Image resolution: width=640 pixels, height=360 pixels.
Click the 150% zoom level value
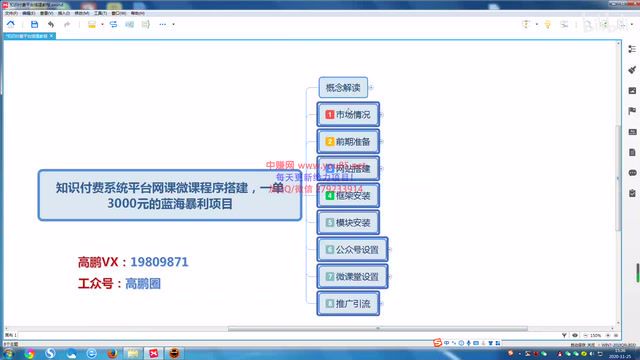tap(596, 336)
